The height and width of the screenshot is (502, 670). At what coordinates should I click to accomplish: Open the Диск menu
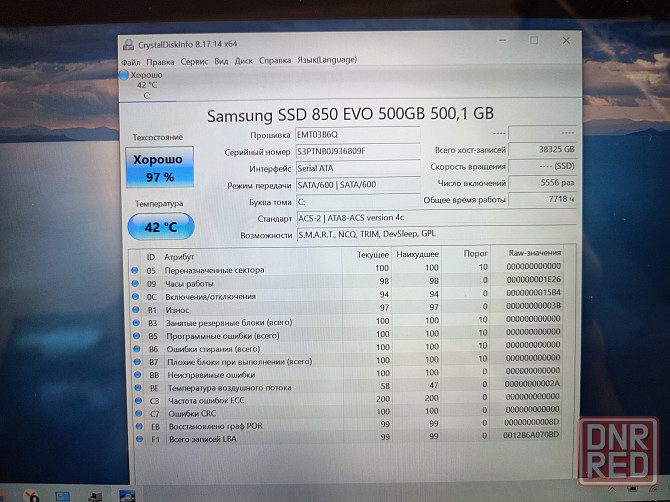pyautogui.click(x=244, y=61)
